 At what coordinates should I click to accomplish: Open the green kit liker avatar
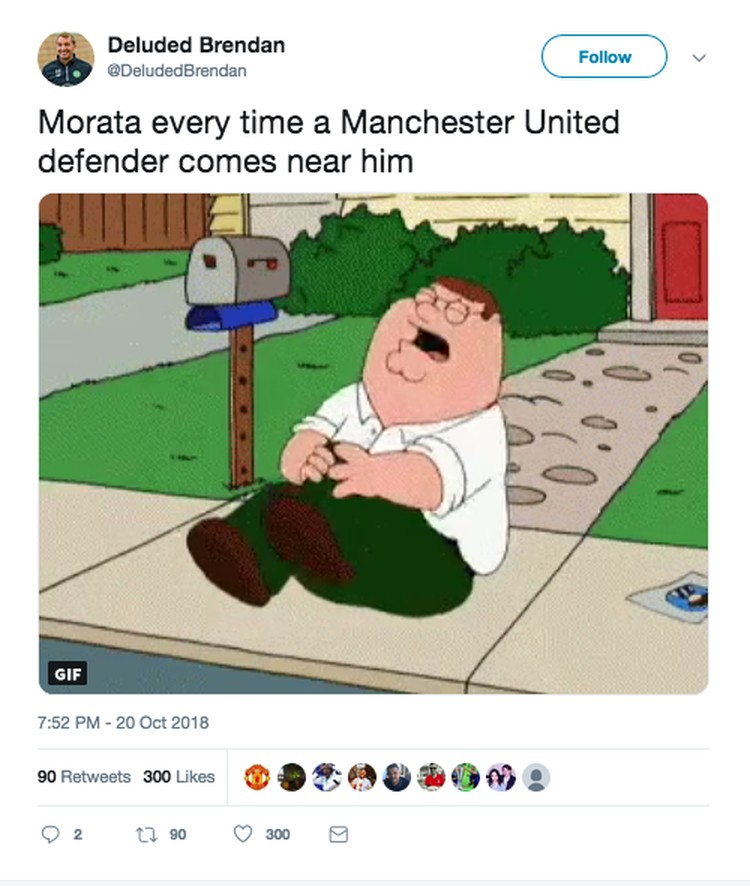click(466, 777)
